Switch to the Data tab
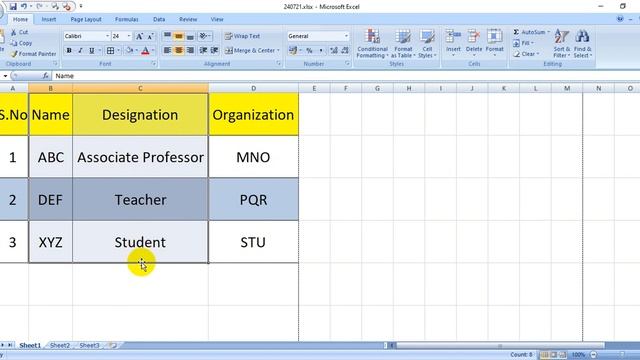 [x=159, y=19]
